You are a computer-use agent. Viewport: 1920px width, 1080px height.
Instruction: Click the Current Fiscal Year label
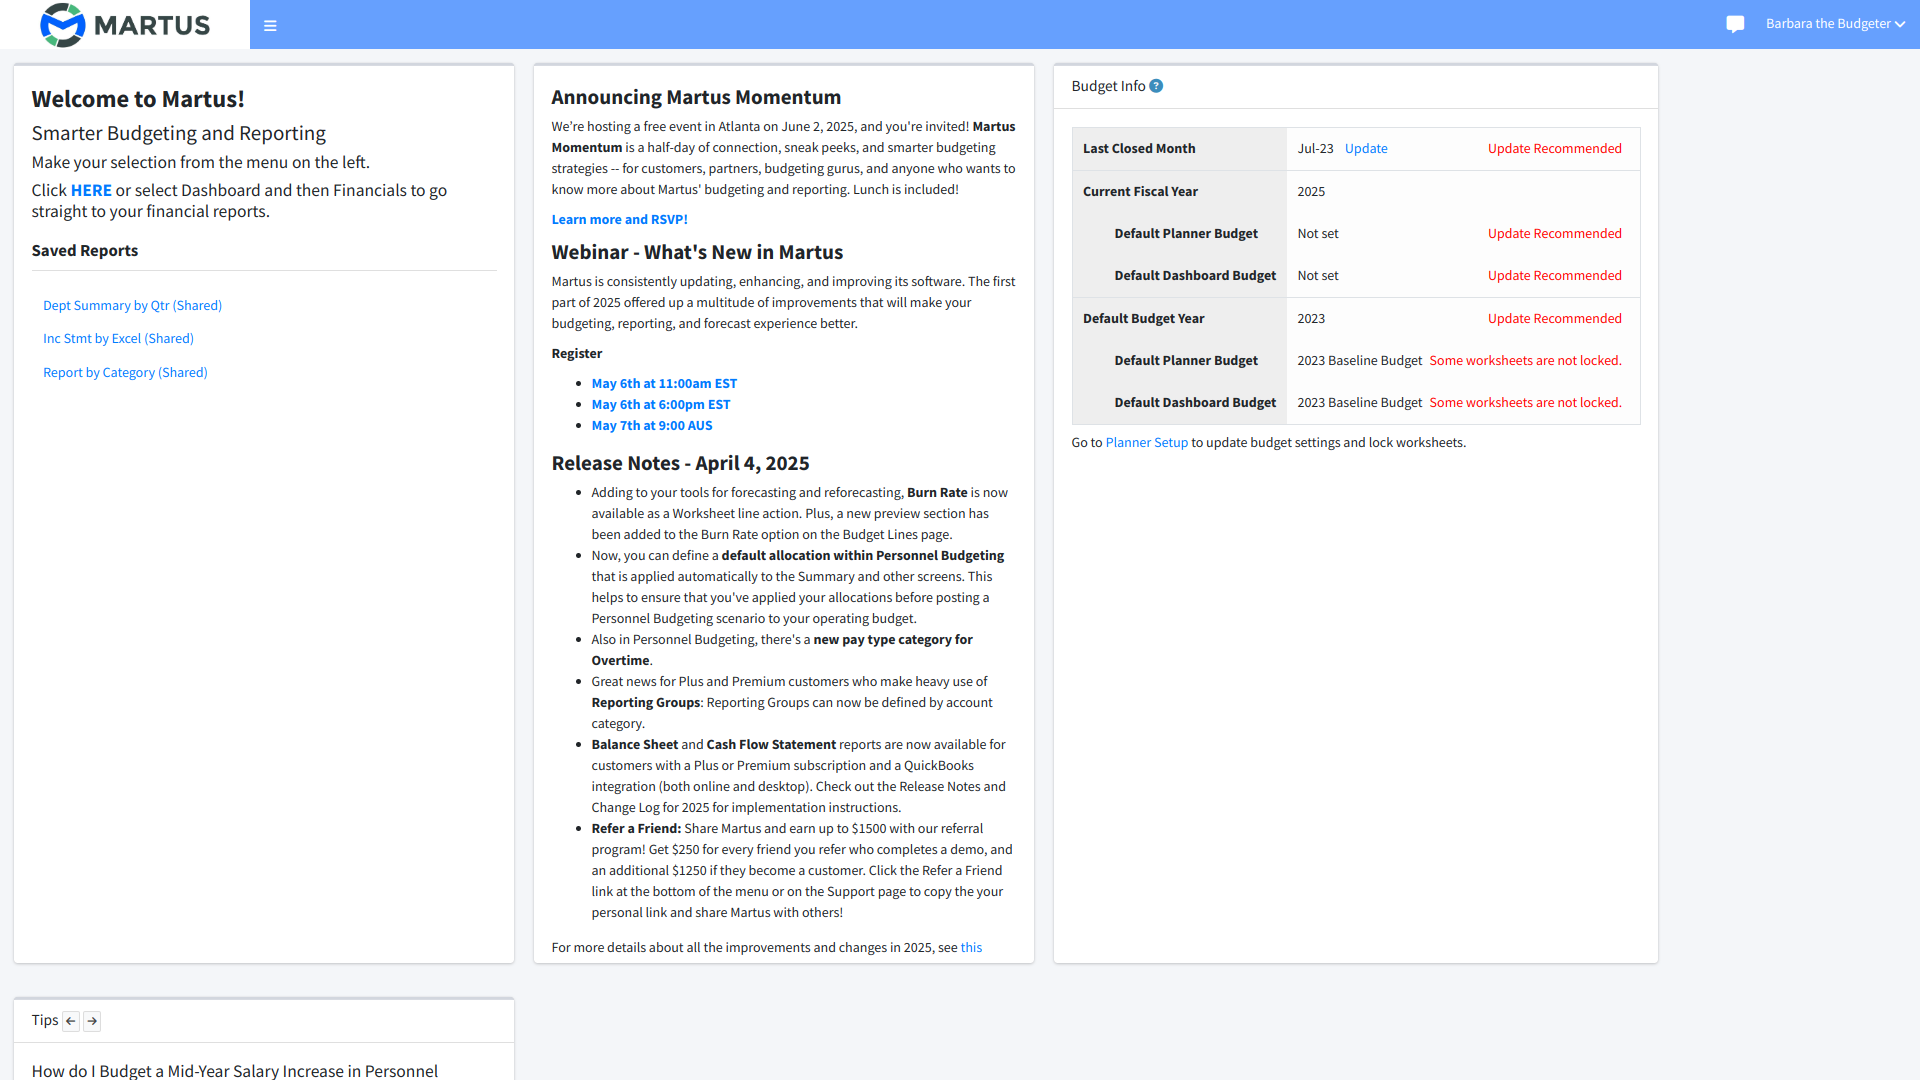[x=1140, y=192]
